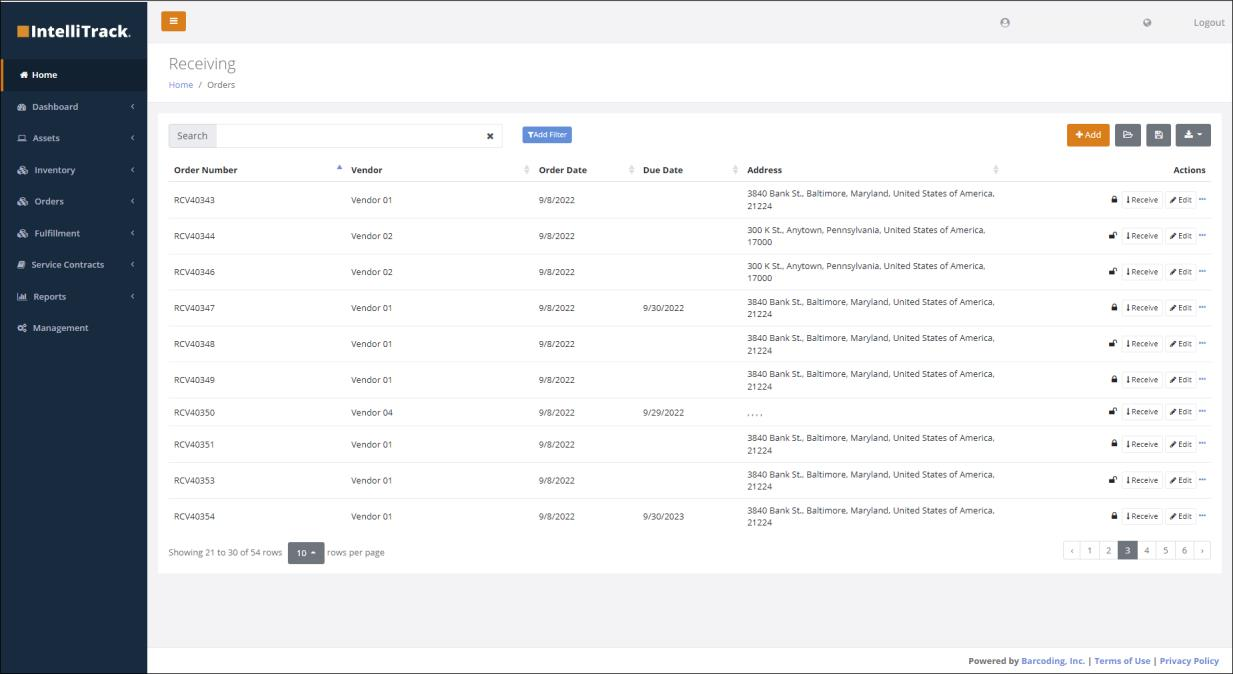Go to page 4 in pagination
Viewport: 1233px width, 674px height.
pyautogui.click(x=1147, y=551)
